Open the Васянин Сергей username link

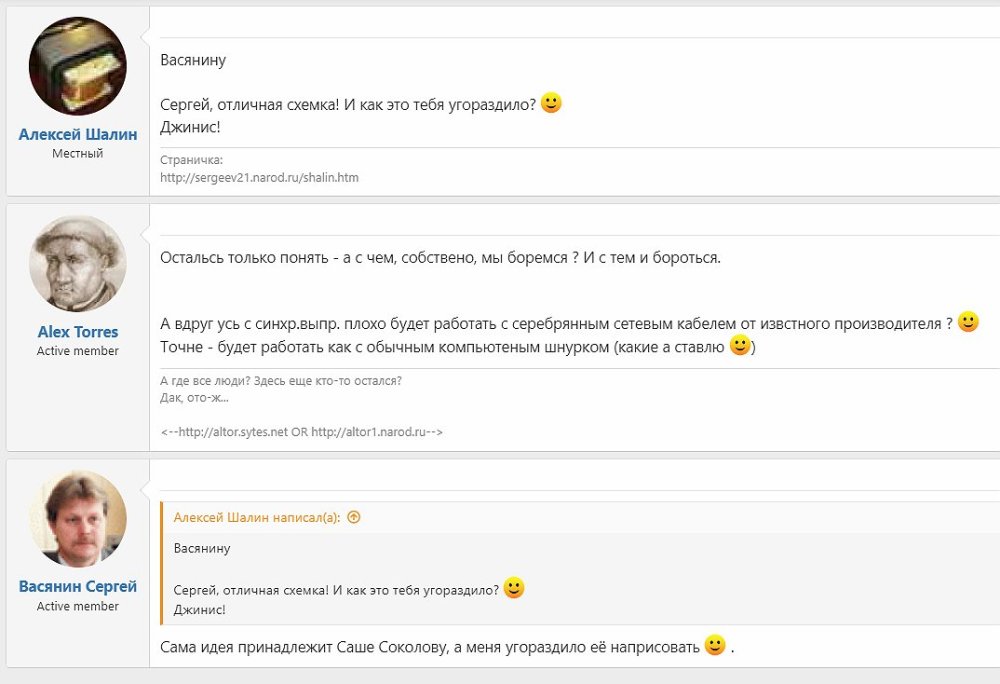(78, 586)
